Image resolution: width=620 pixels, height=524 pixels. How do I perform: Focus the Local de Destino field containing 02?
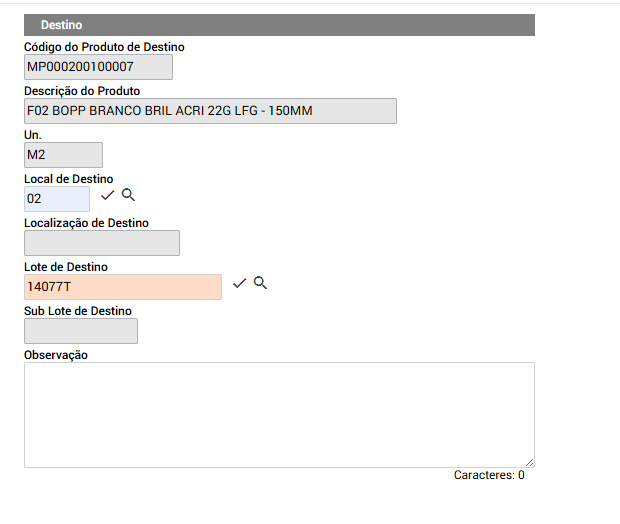coord(57,199)
